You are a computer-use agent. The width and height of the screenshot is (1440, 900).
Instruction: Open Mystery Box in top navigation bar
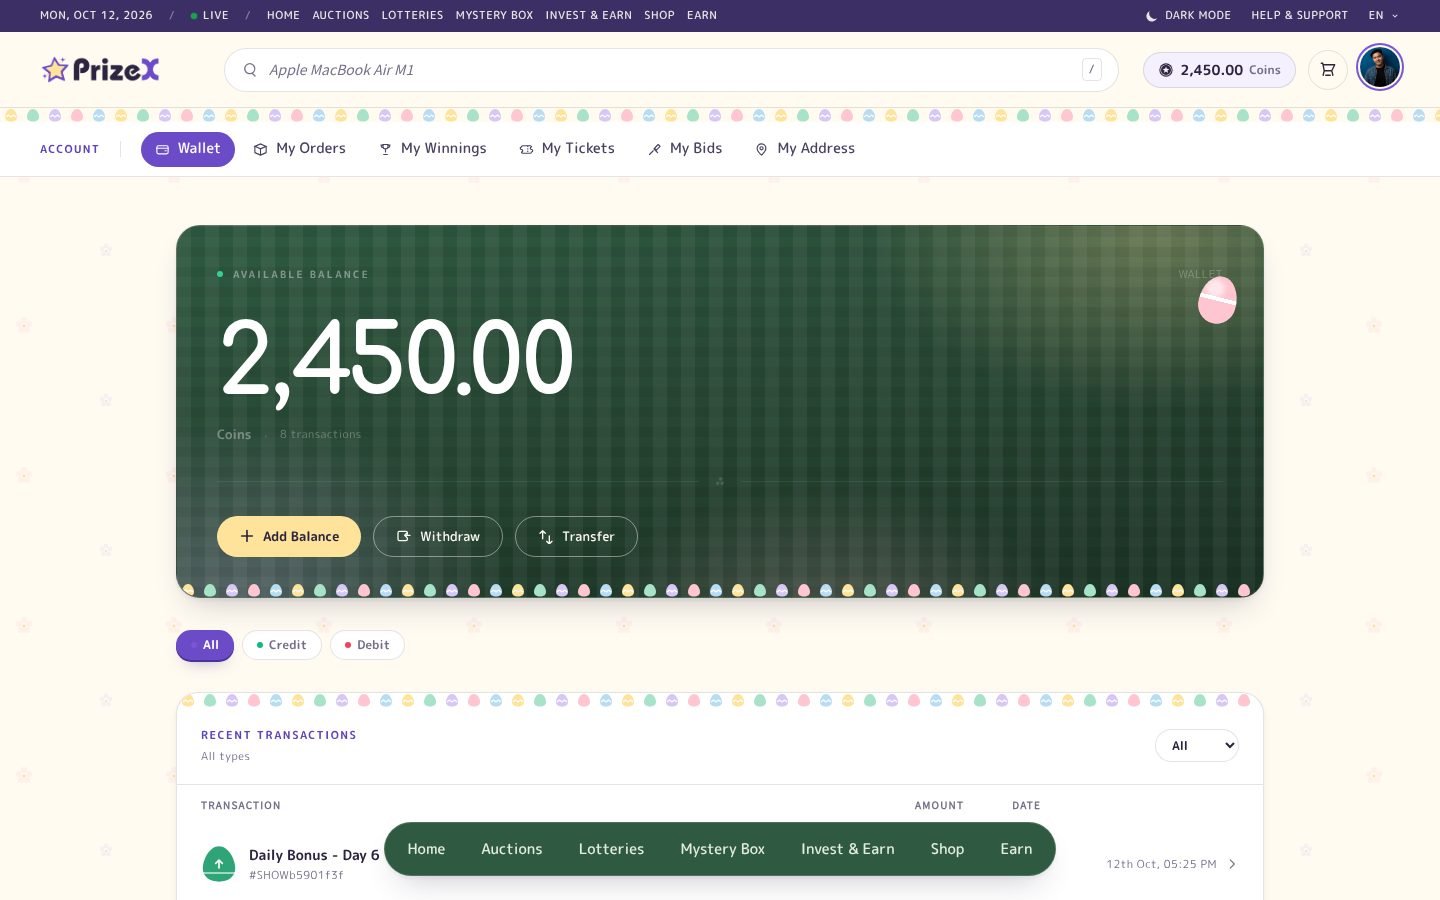[494, 16]
